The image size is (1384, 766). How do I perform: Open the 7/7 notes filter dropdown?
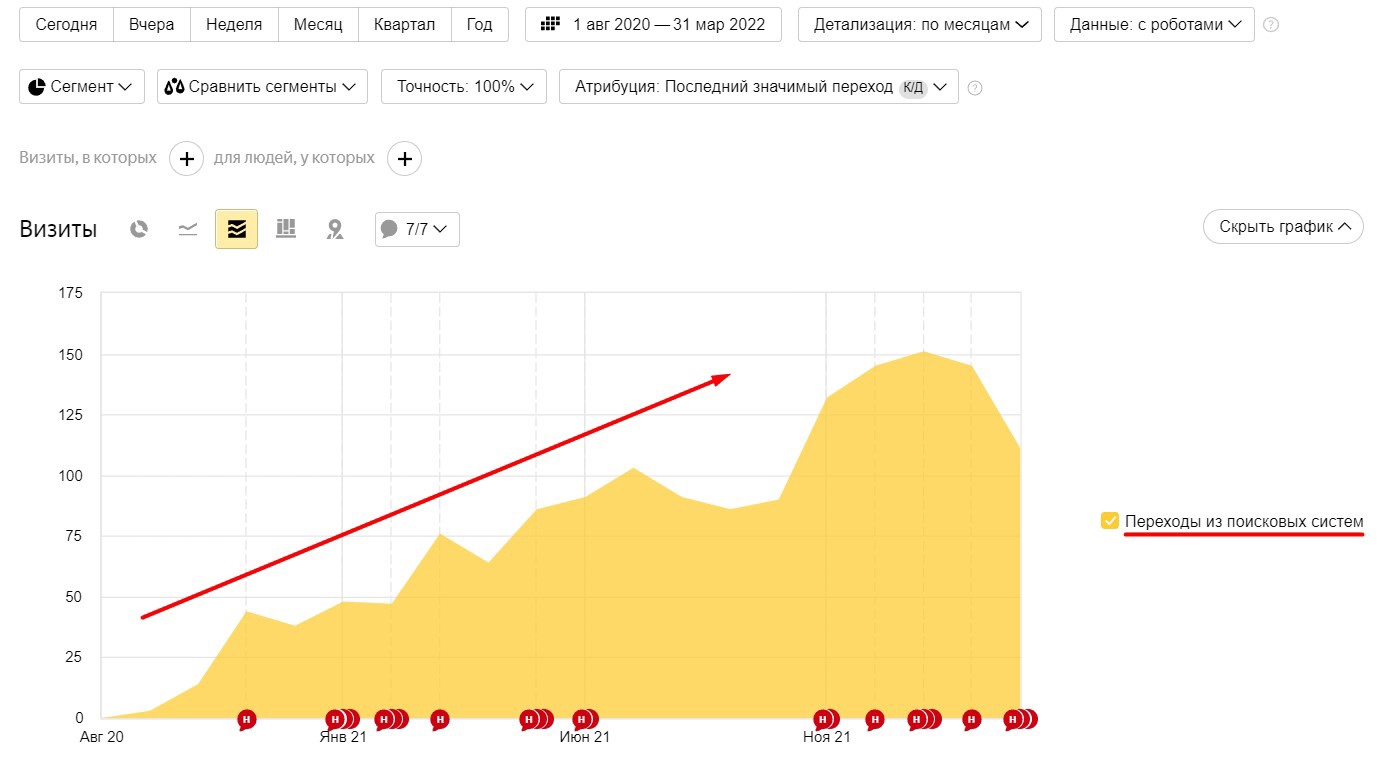coord(417,229)
